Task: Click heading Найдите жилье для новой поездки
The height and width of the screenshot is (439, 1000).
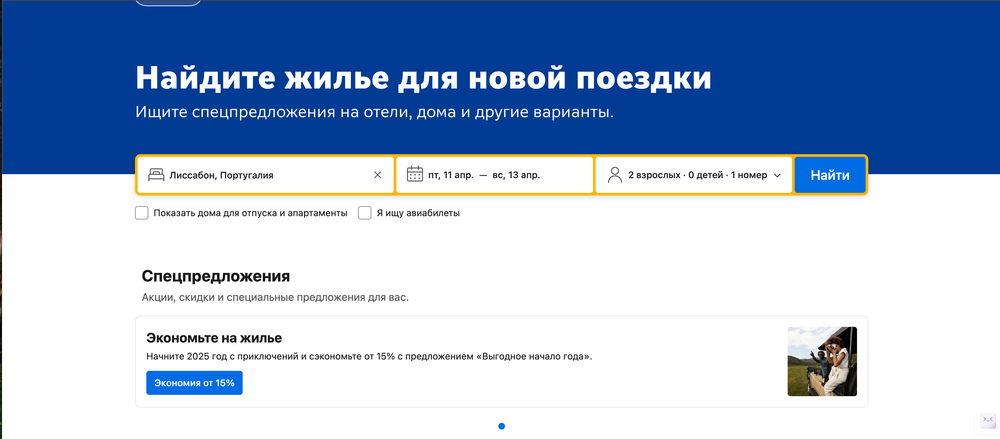Action: 423,78
